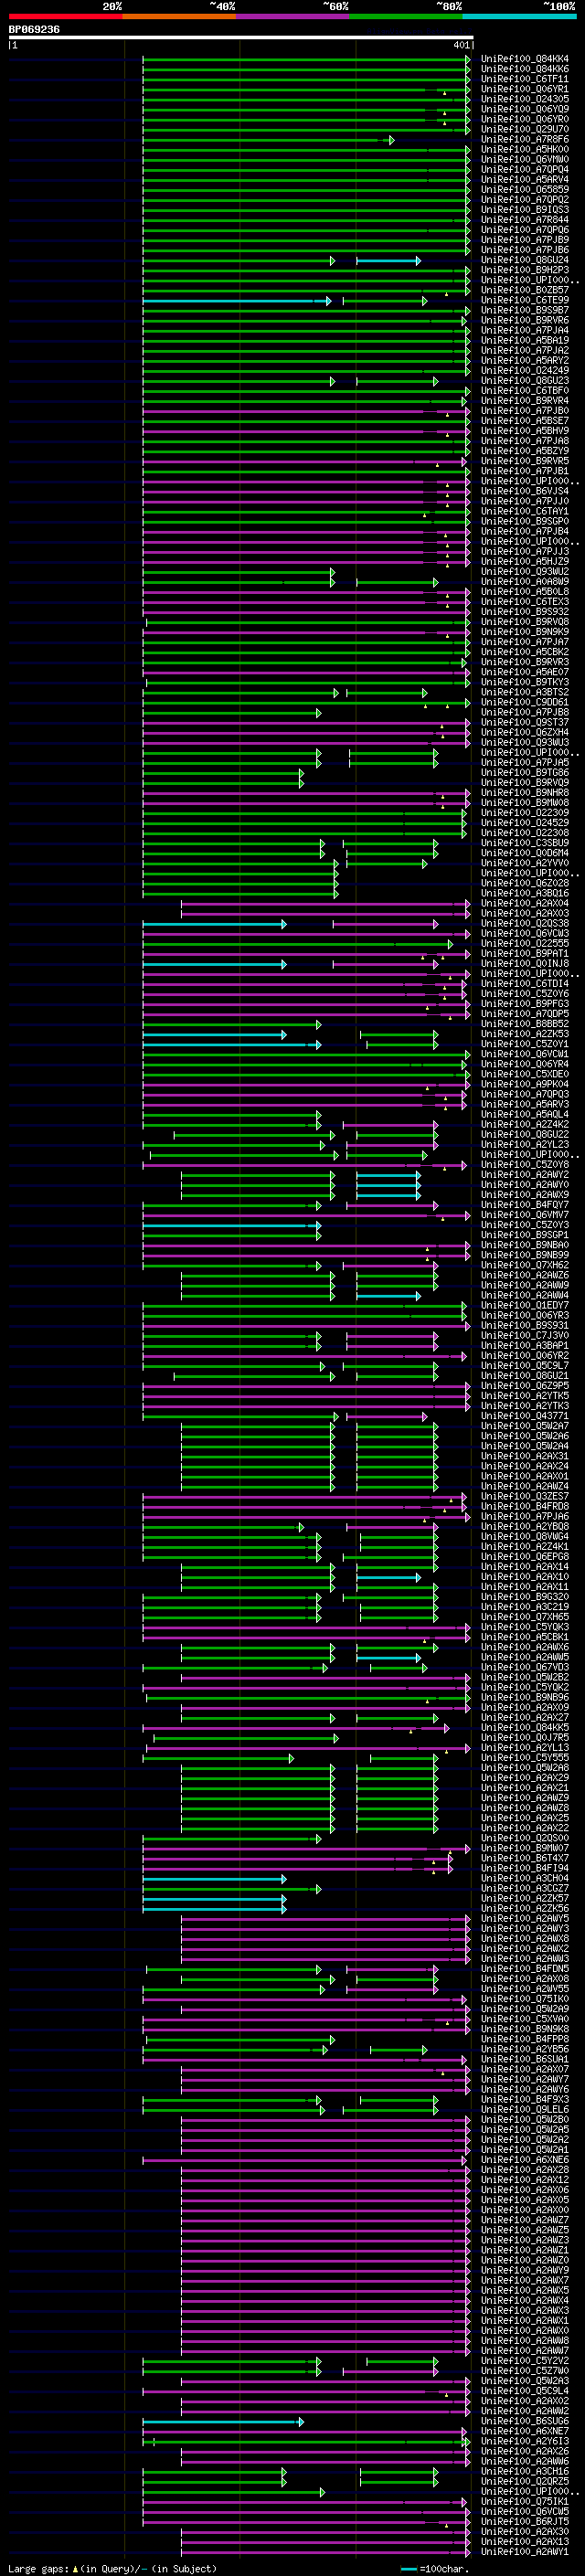Open hit UniRef100_Q8GU23
Image resolution: width=585 pixels, height=2576 pixels.
point(525,380)
